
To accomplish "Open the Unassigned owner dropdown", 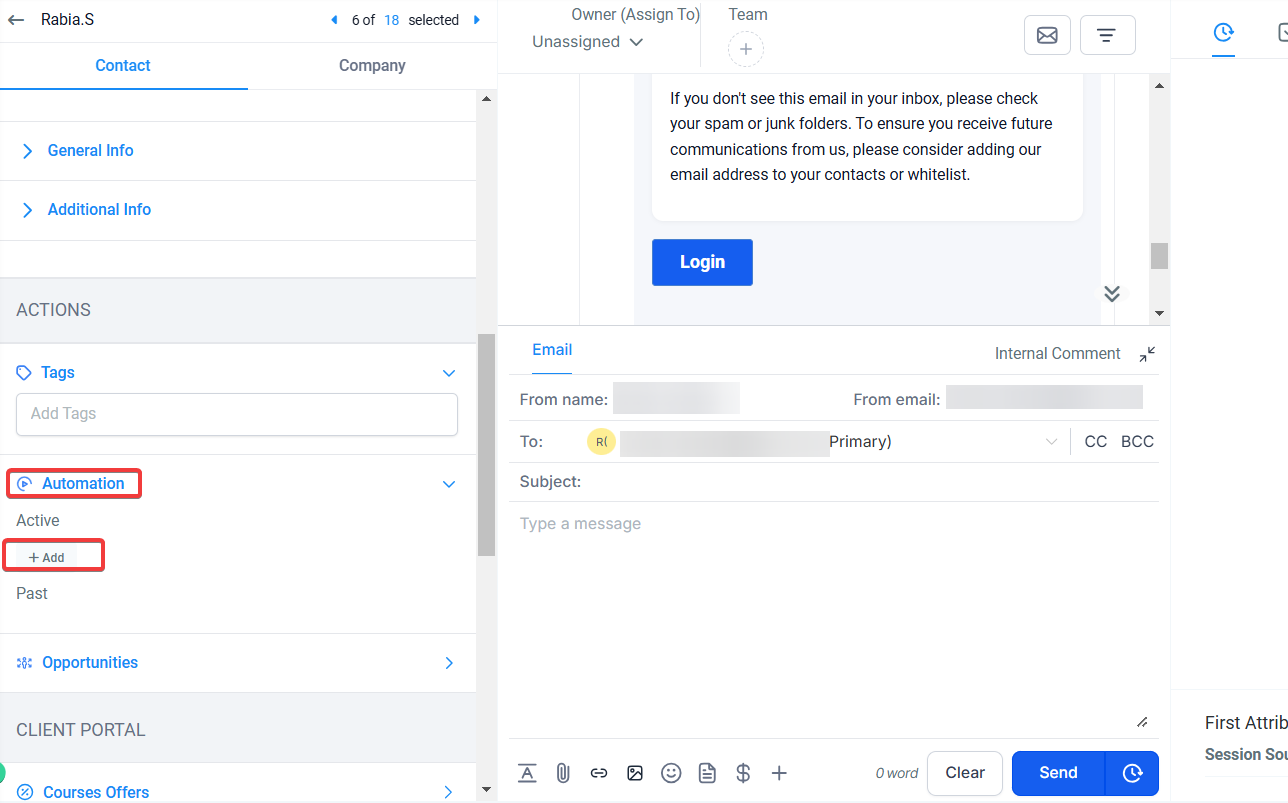I will (587, 42).
